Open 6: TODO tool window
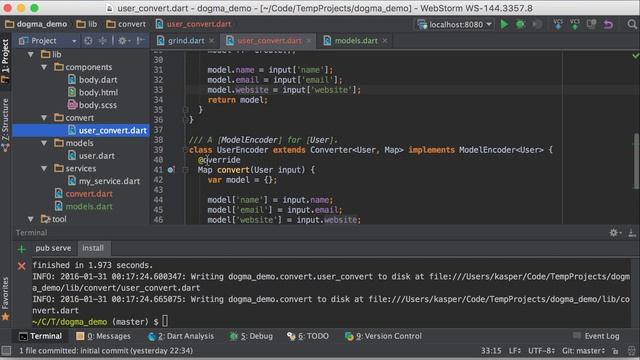 coord(307,336)
